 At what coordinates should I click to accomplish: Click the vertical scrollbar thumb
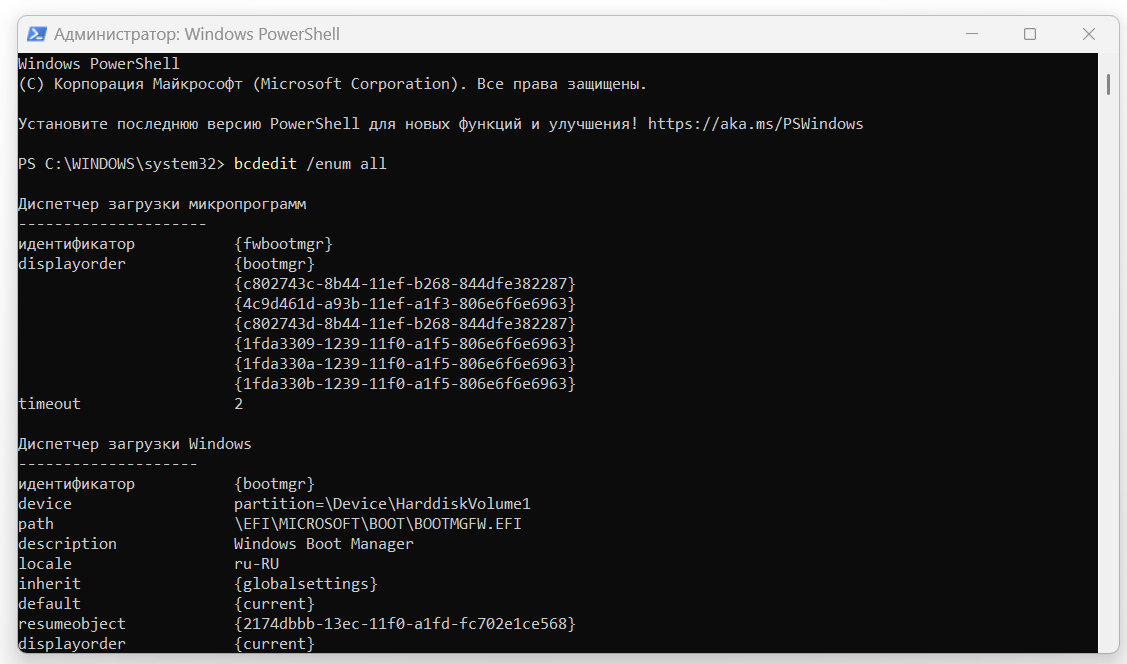click(x=1108, y=83)
